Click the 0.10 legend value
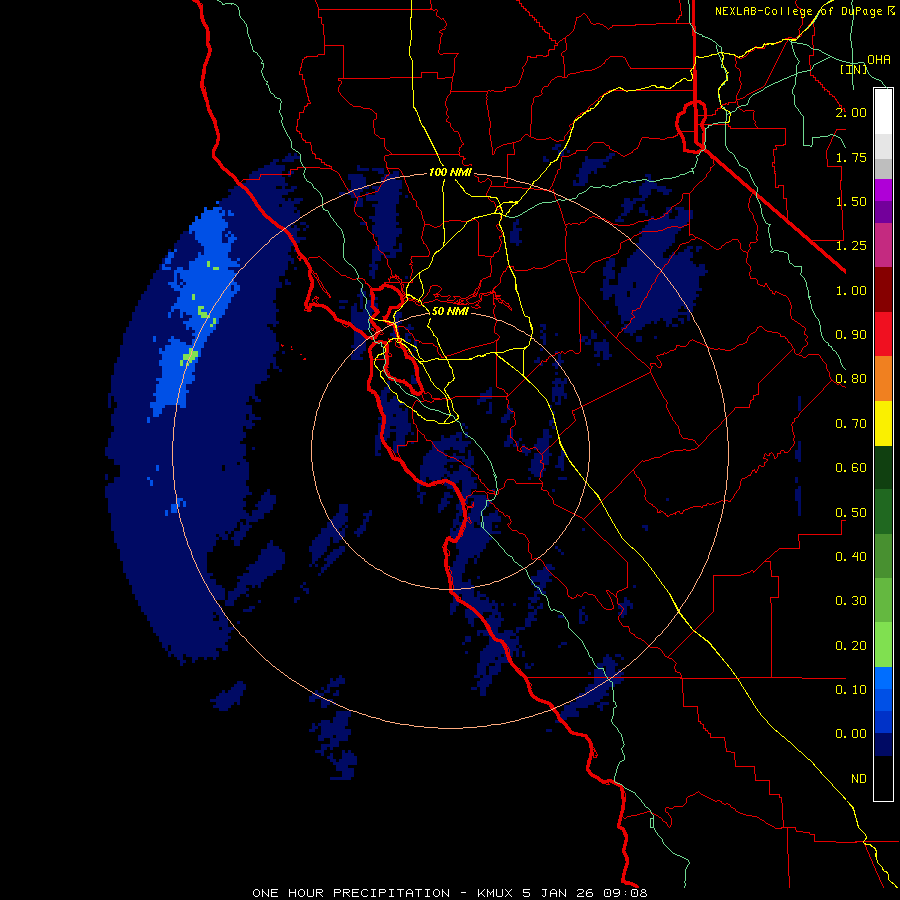The height and width of the screenshot is (900, 900). click(x=851, y=690)
